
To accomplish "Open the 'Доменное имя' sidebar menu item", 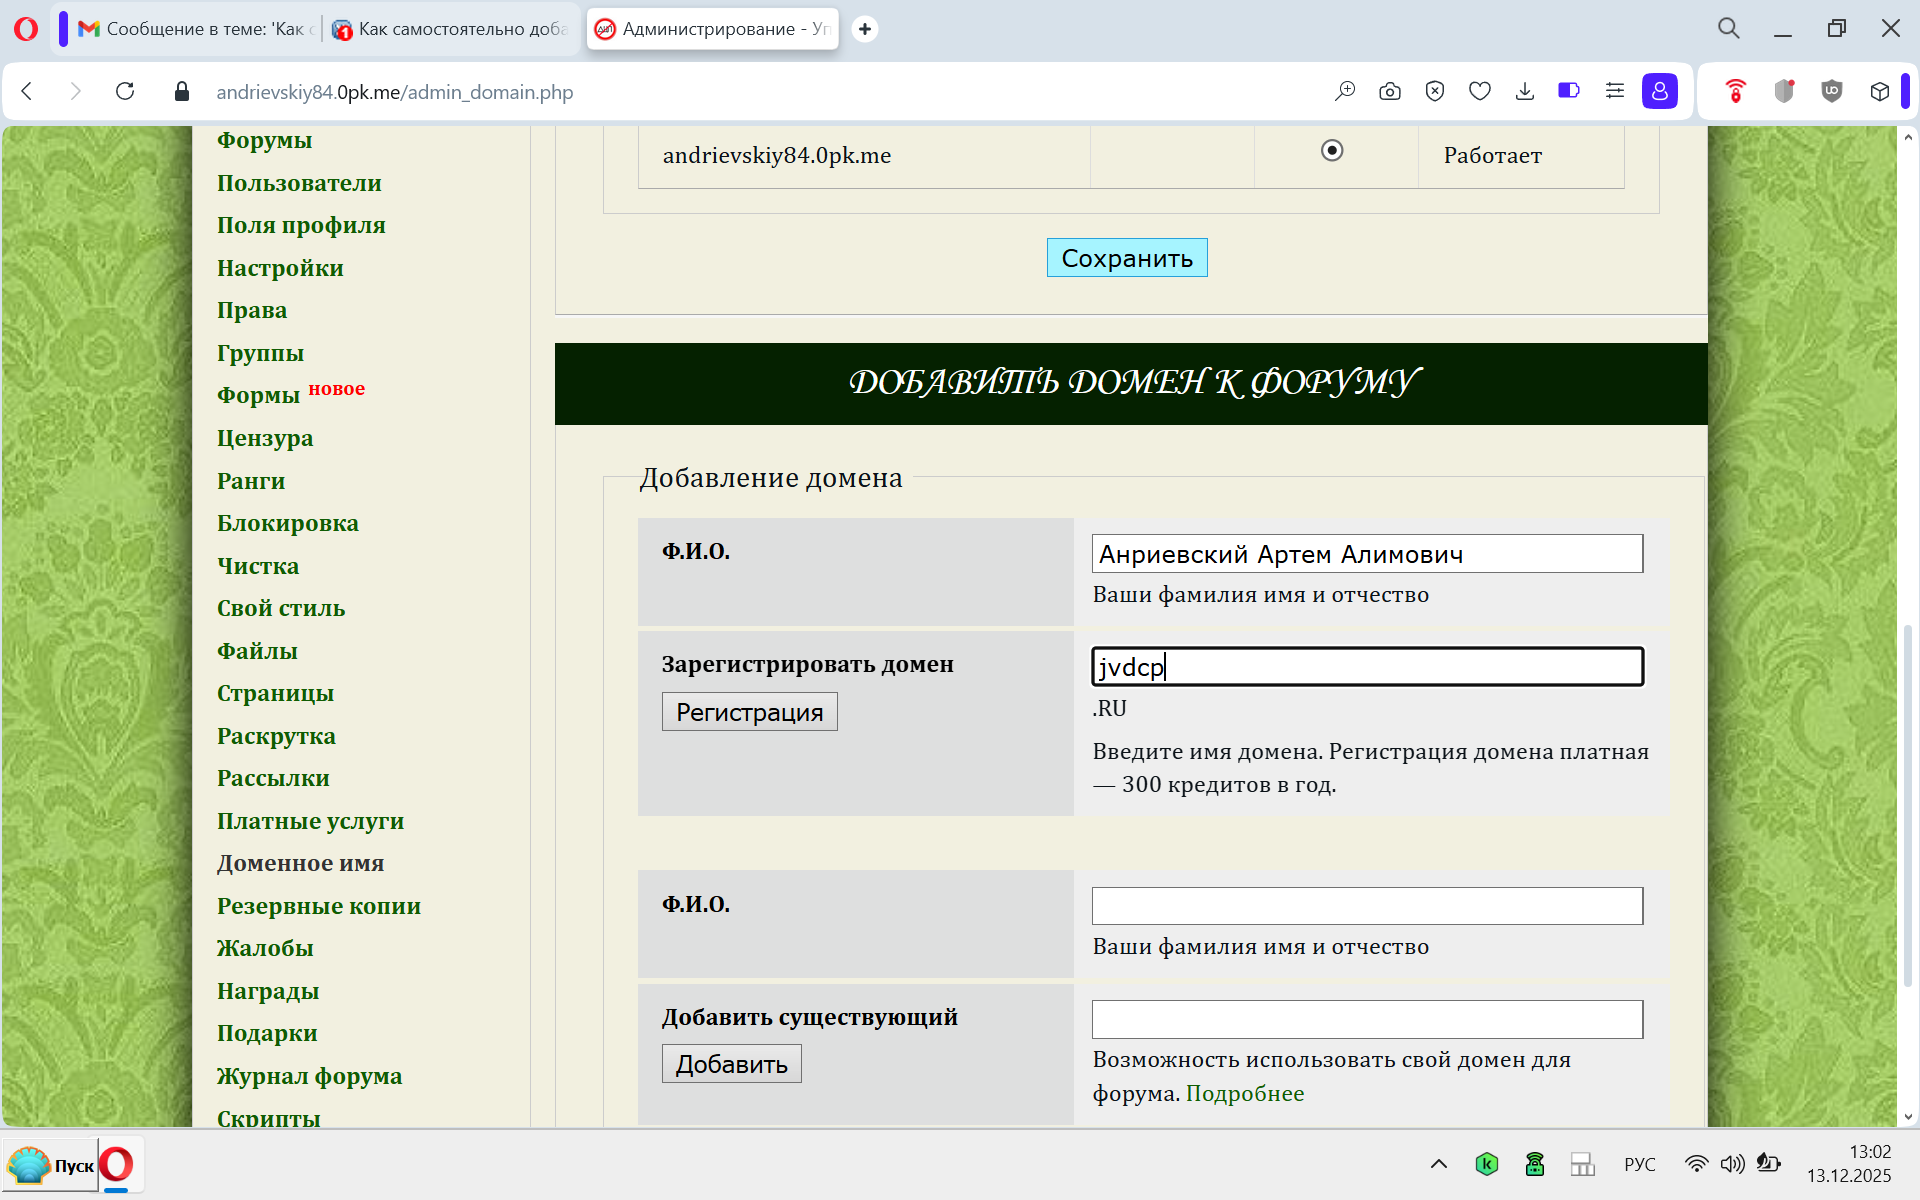I will [x=300, y=863].
